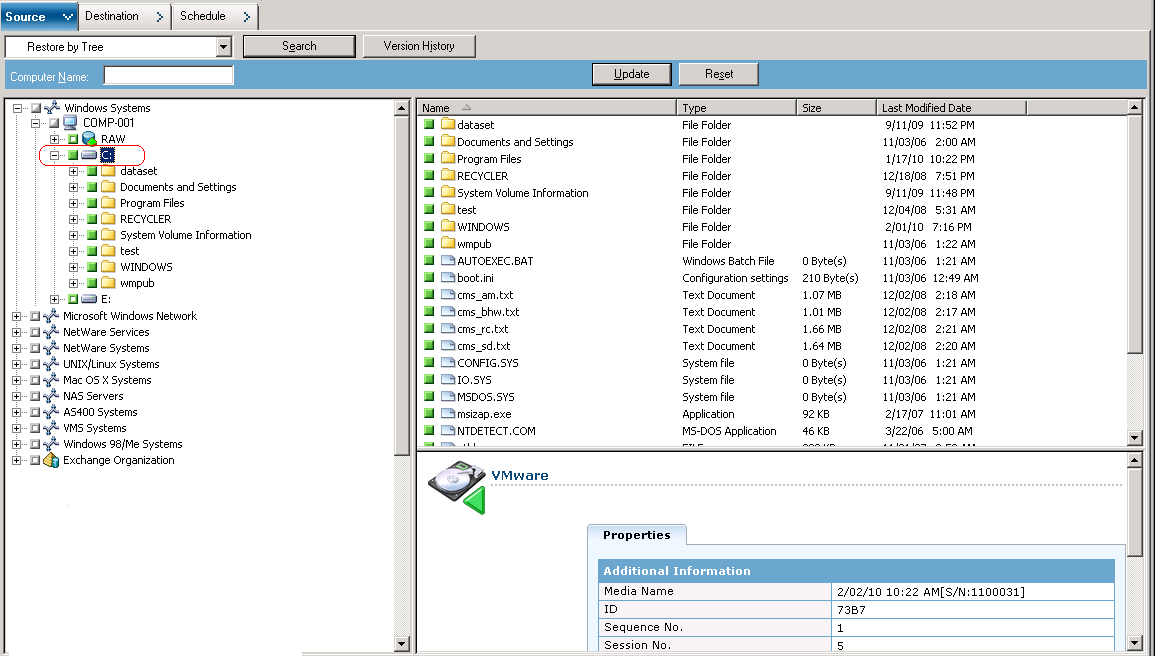Image resolution: width=1155 pixels, height=656 pixels.
Task: Open the Restore by Tree dropdown
Action: click(x=223, y=47)
